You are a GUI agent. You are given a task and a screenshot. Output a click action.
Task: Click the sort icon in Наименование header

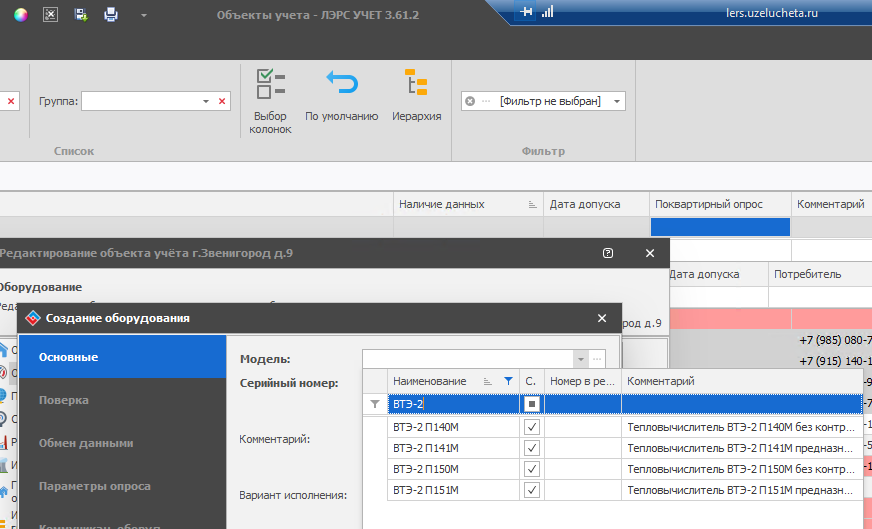[488, 382]
